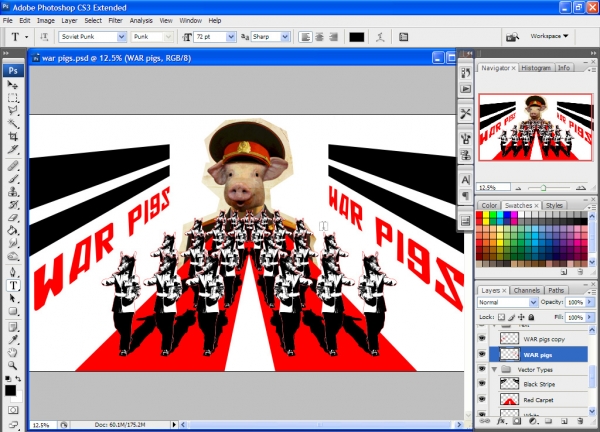
Task: Click the text color swatch in options bar
Action: (356, 37)
